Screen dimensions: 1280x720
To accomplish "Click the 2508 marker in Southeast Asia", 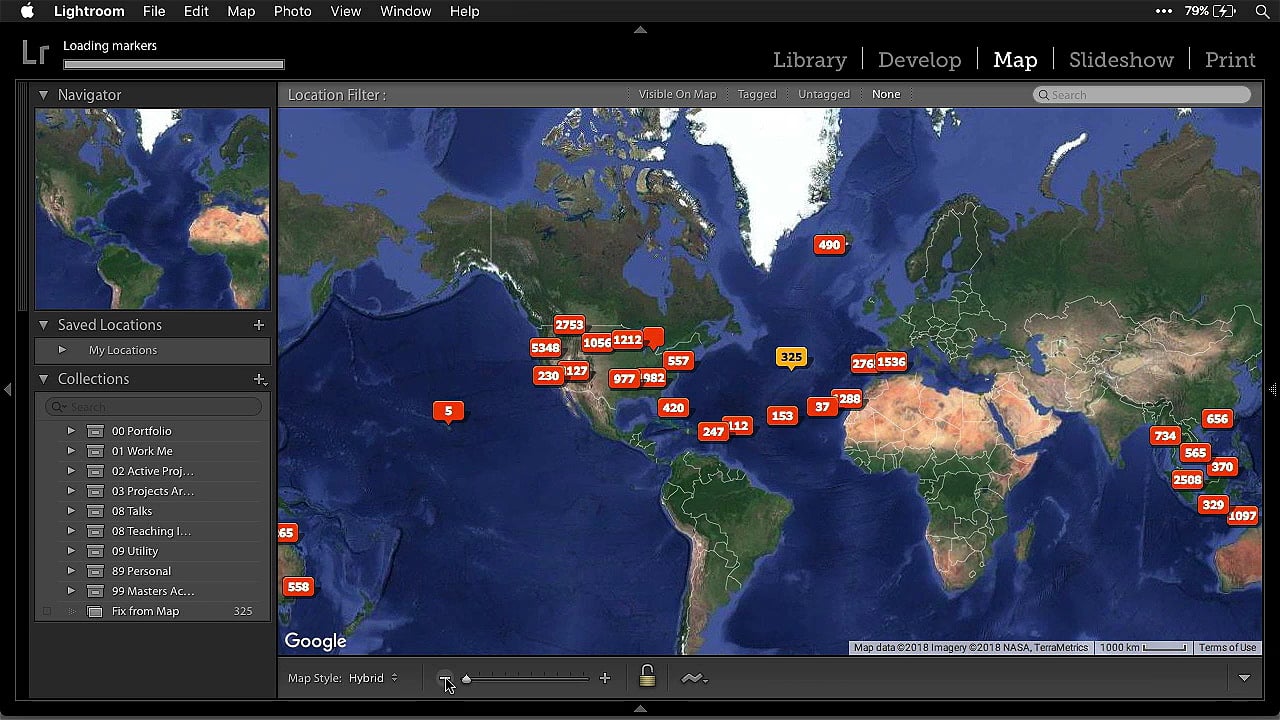I will (1187, 480).
